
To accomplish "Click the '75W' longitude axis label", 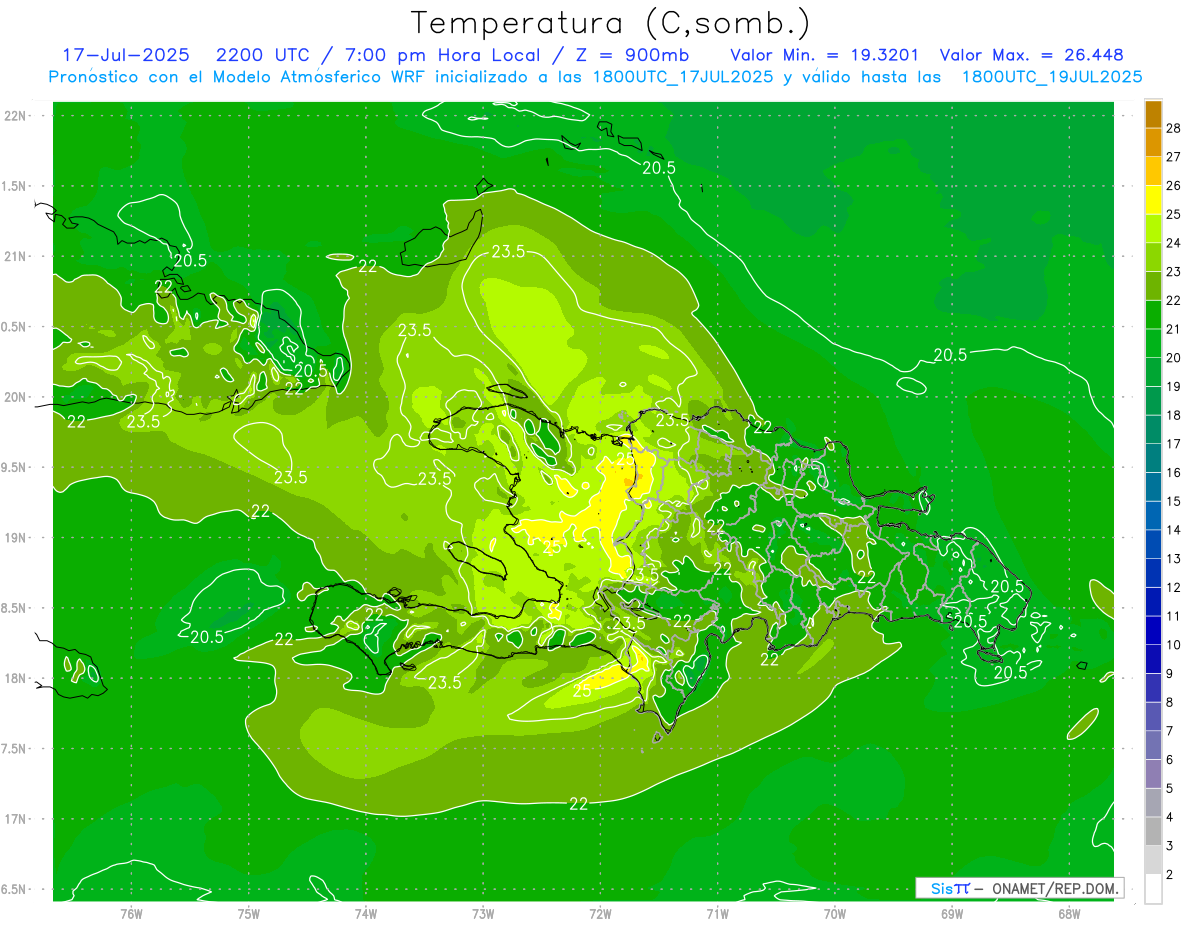I will coord(249,914).
